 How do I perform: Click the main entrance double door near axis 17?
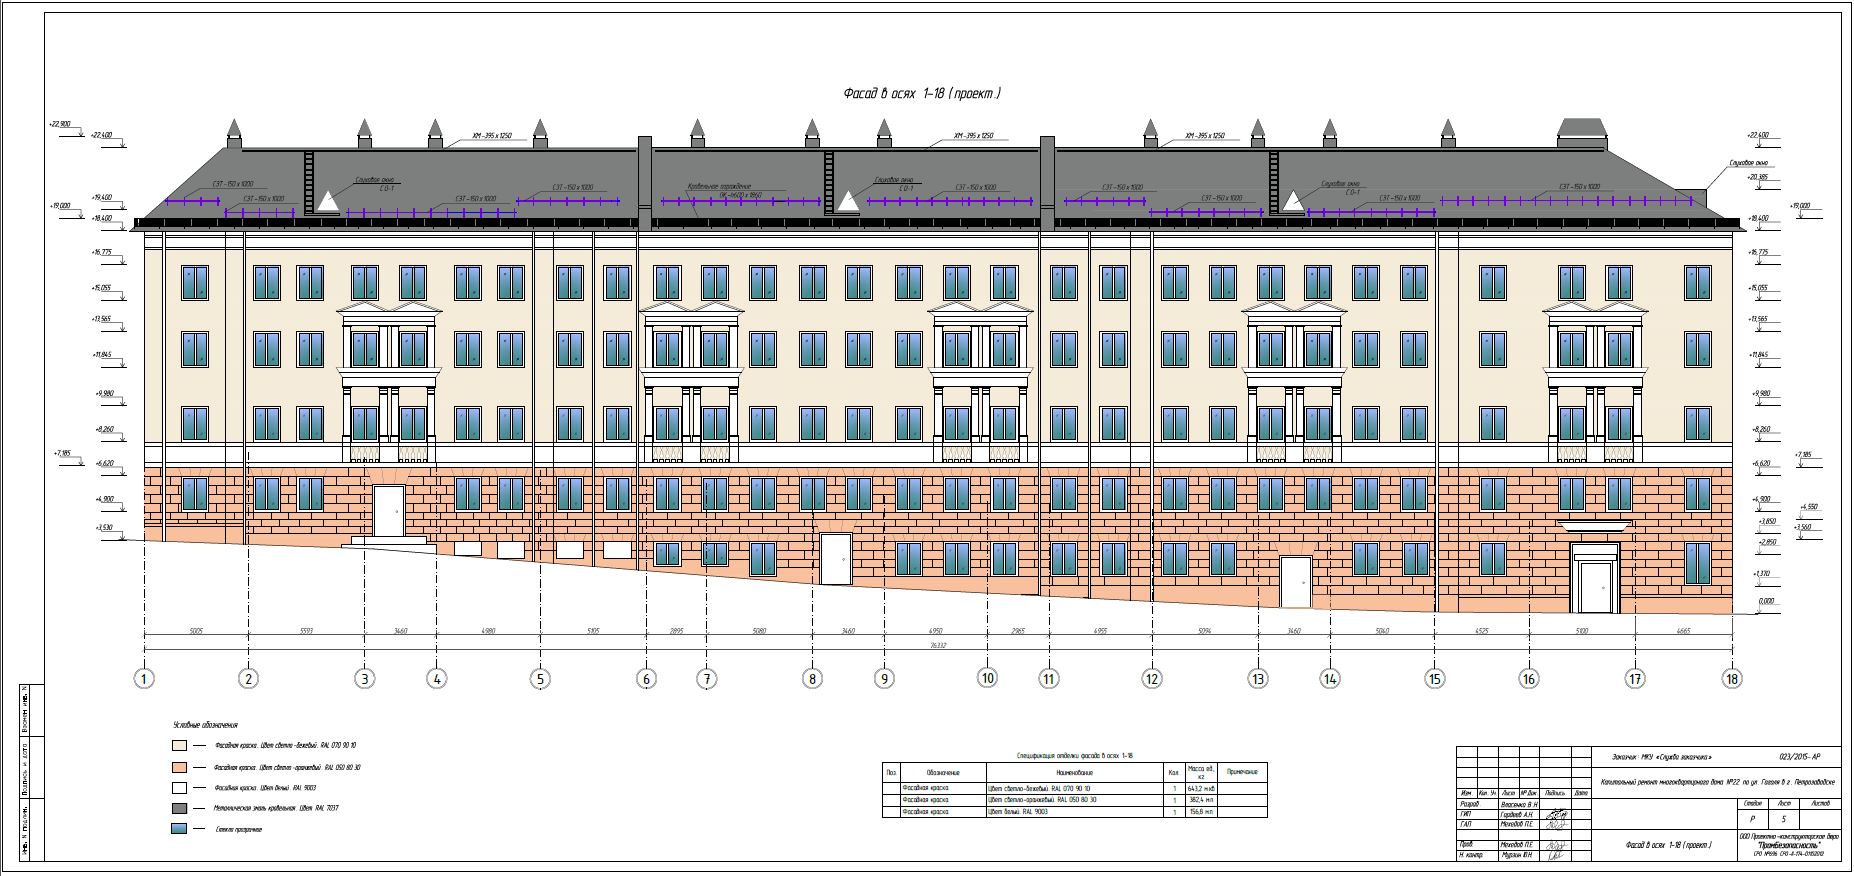pyautogui.click(x=1594, y=585)
